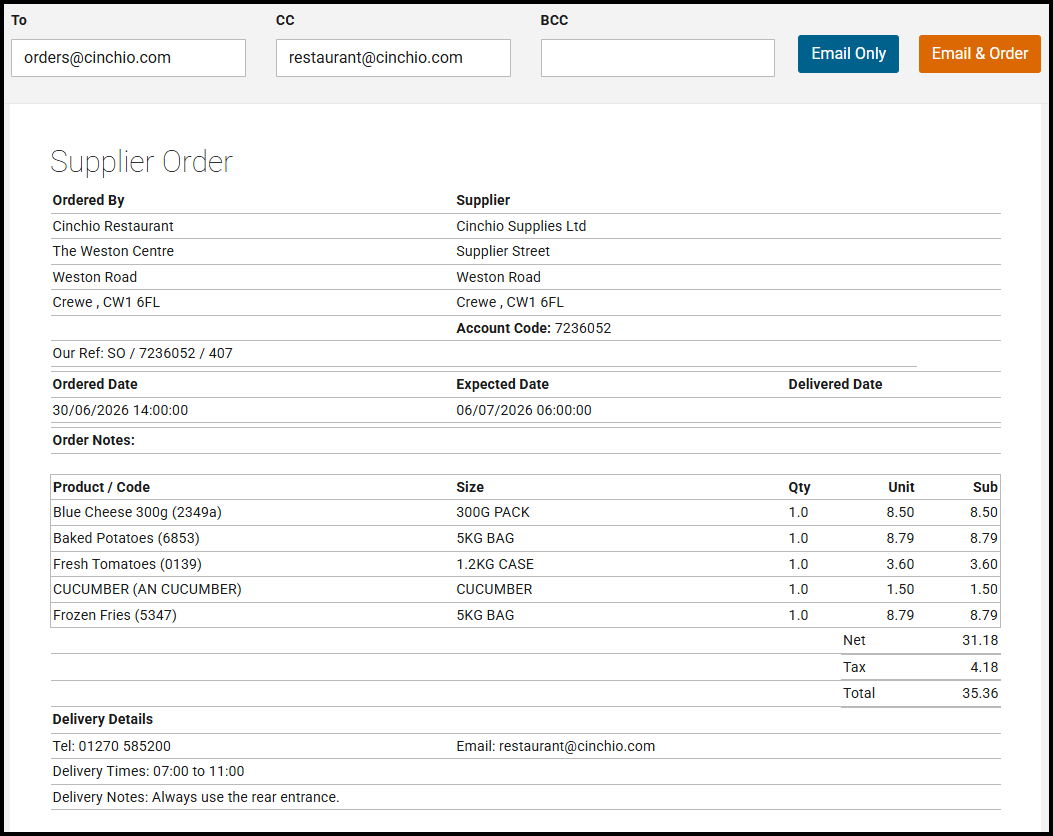Focus the To email field
This screenshot has width=1053, height=836.
coord(128,58)
